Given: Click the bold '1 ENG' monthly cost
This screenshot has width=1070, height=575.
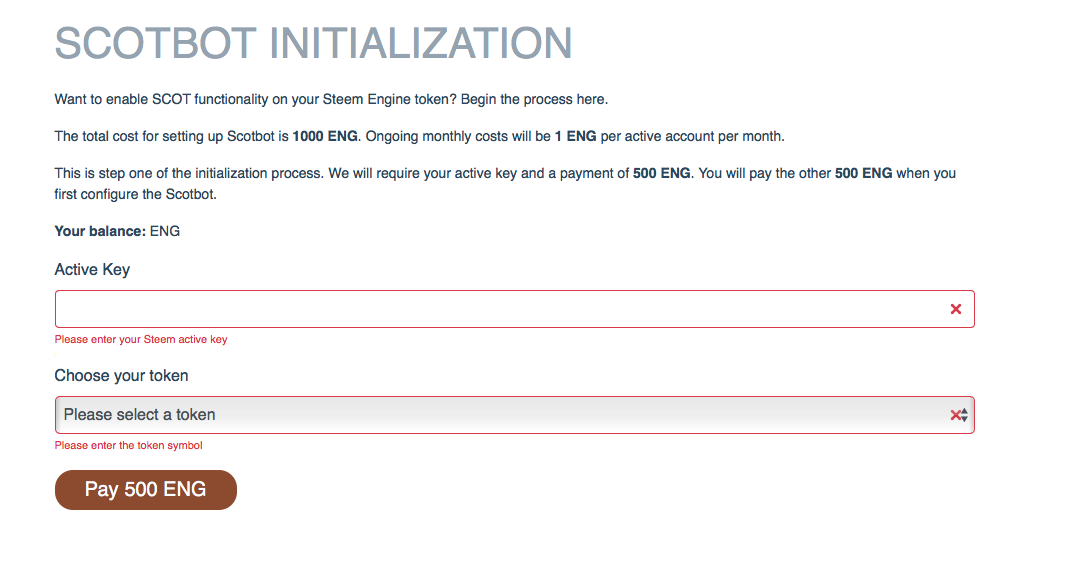Looking at the screenshot, I should [x=575, y=136].
